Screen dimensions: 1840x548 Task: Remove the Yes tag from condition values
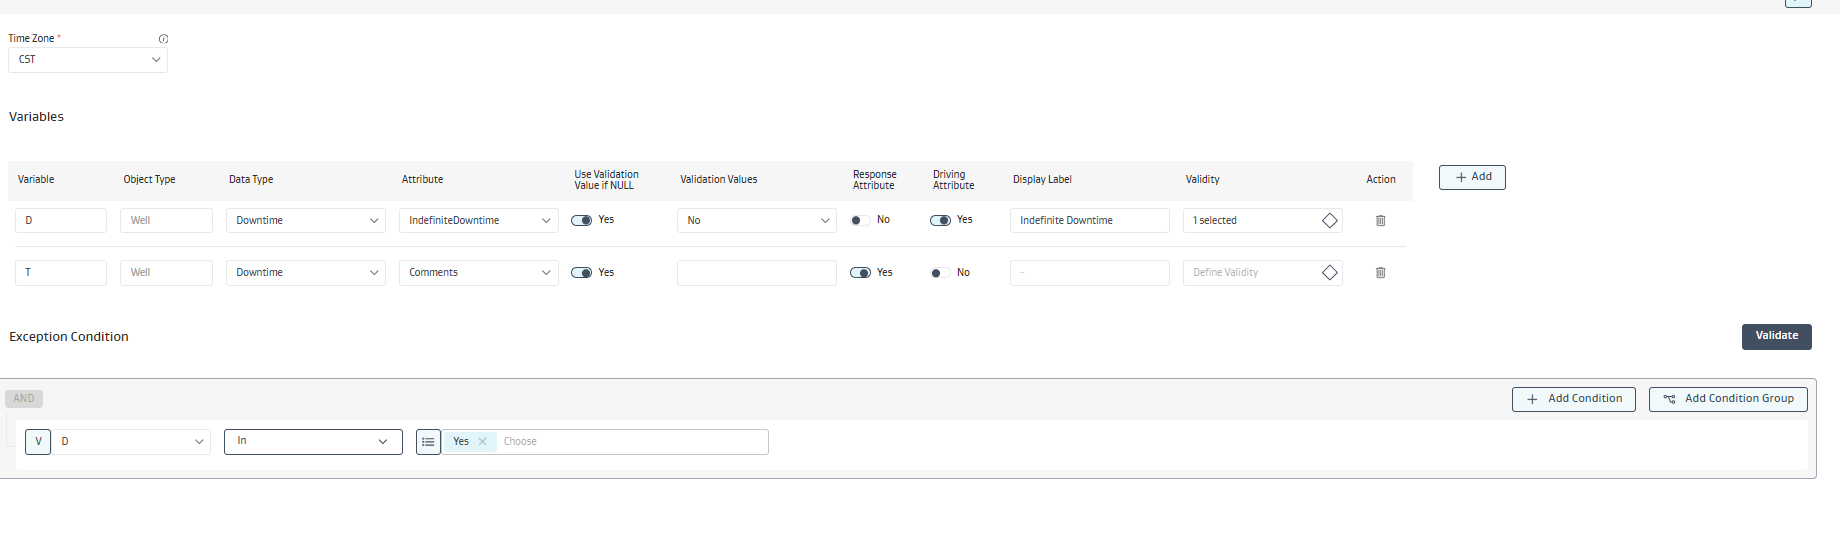[x=483, y=442]
